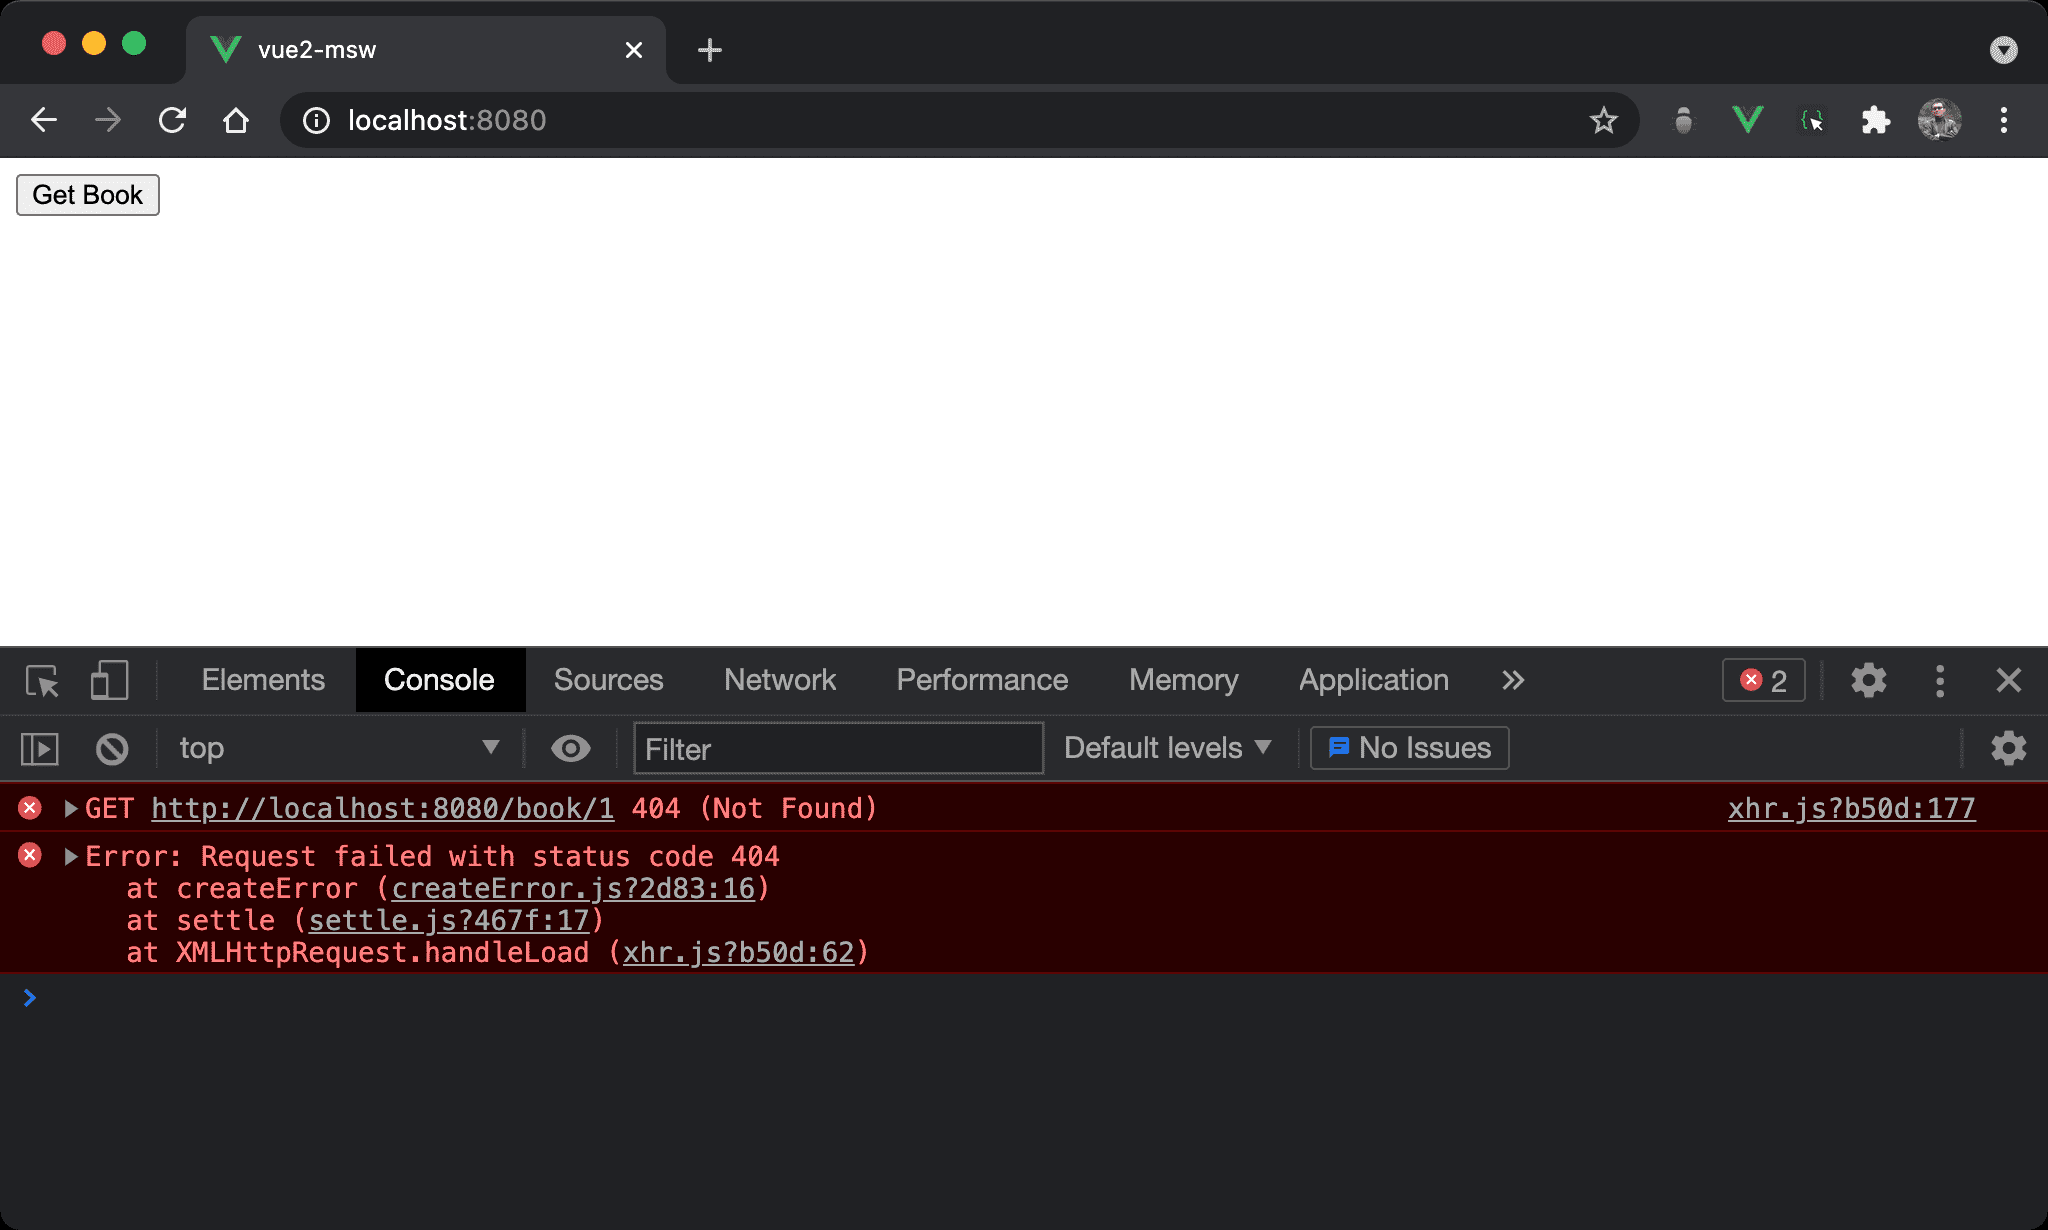Click the DevTools customize menu icon
The height and width of the screenshot is (1230, 2048).
[1938, 679]
